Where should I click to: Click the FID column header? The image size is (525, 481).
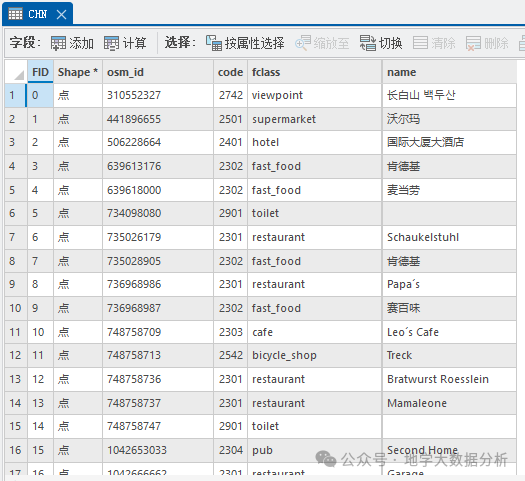point(40,72)
